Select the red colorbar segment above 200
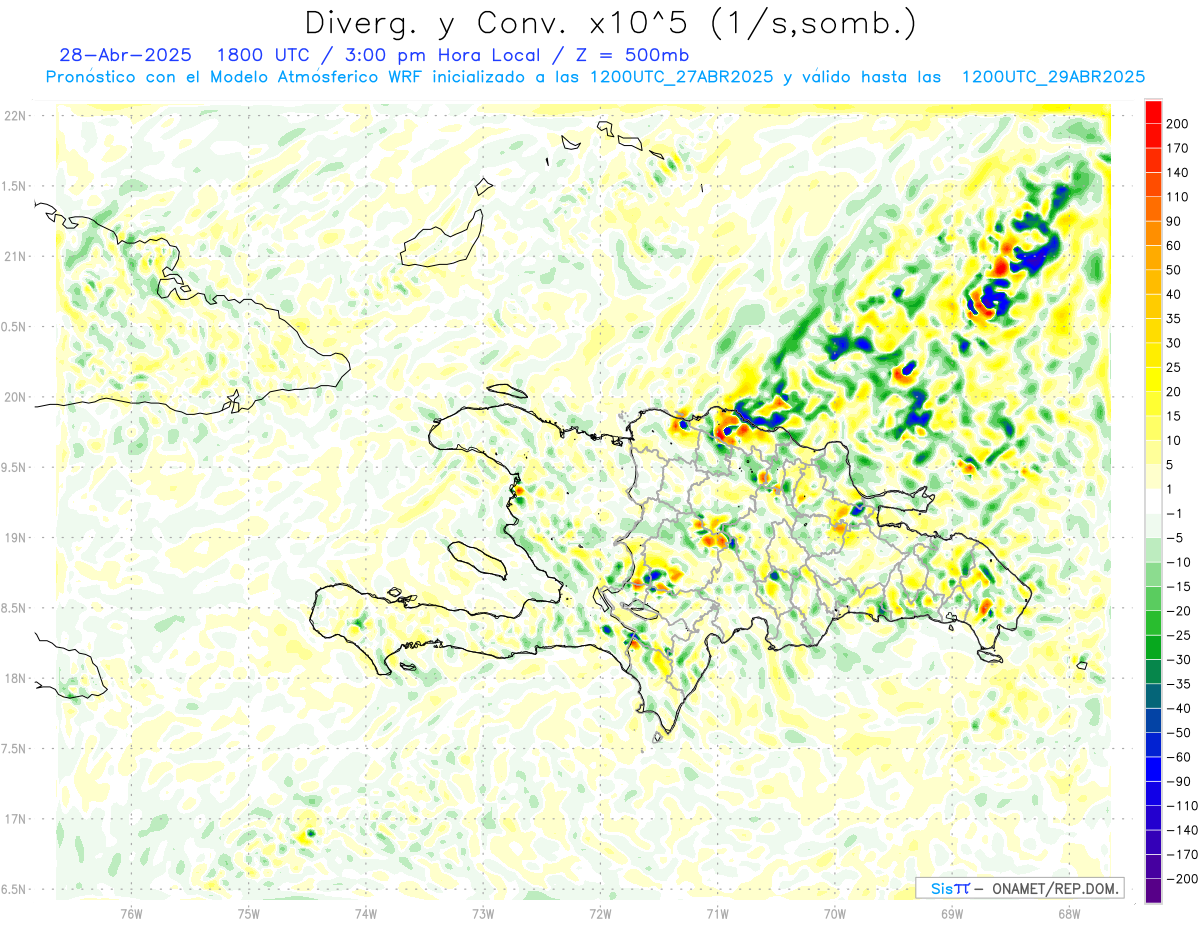 tap(1153, 111)
